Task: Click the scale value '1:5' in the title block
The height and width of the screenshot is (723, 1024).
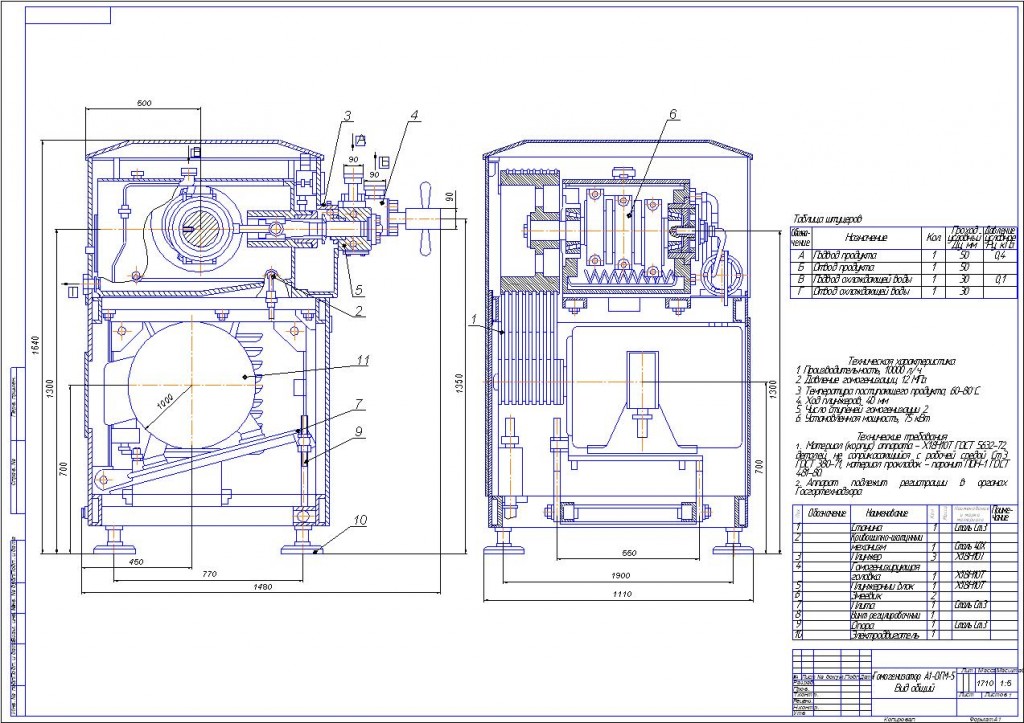Action: point(1004,684)
